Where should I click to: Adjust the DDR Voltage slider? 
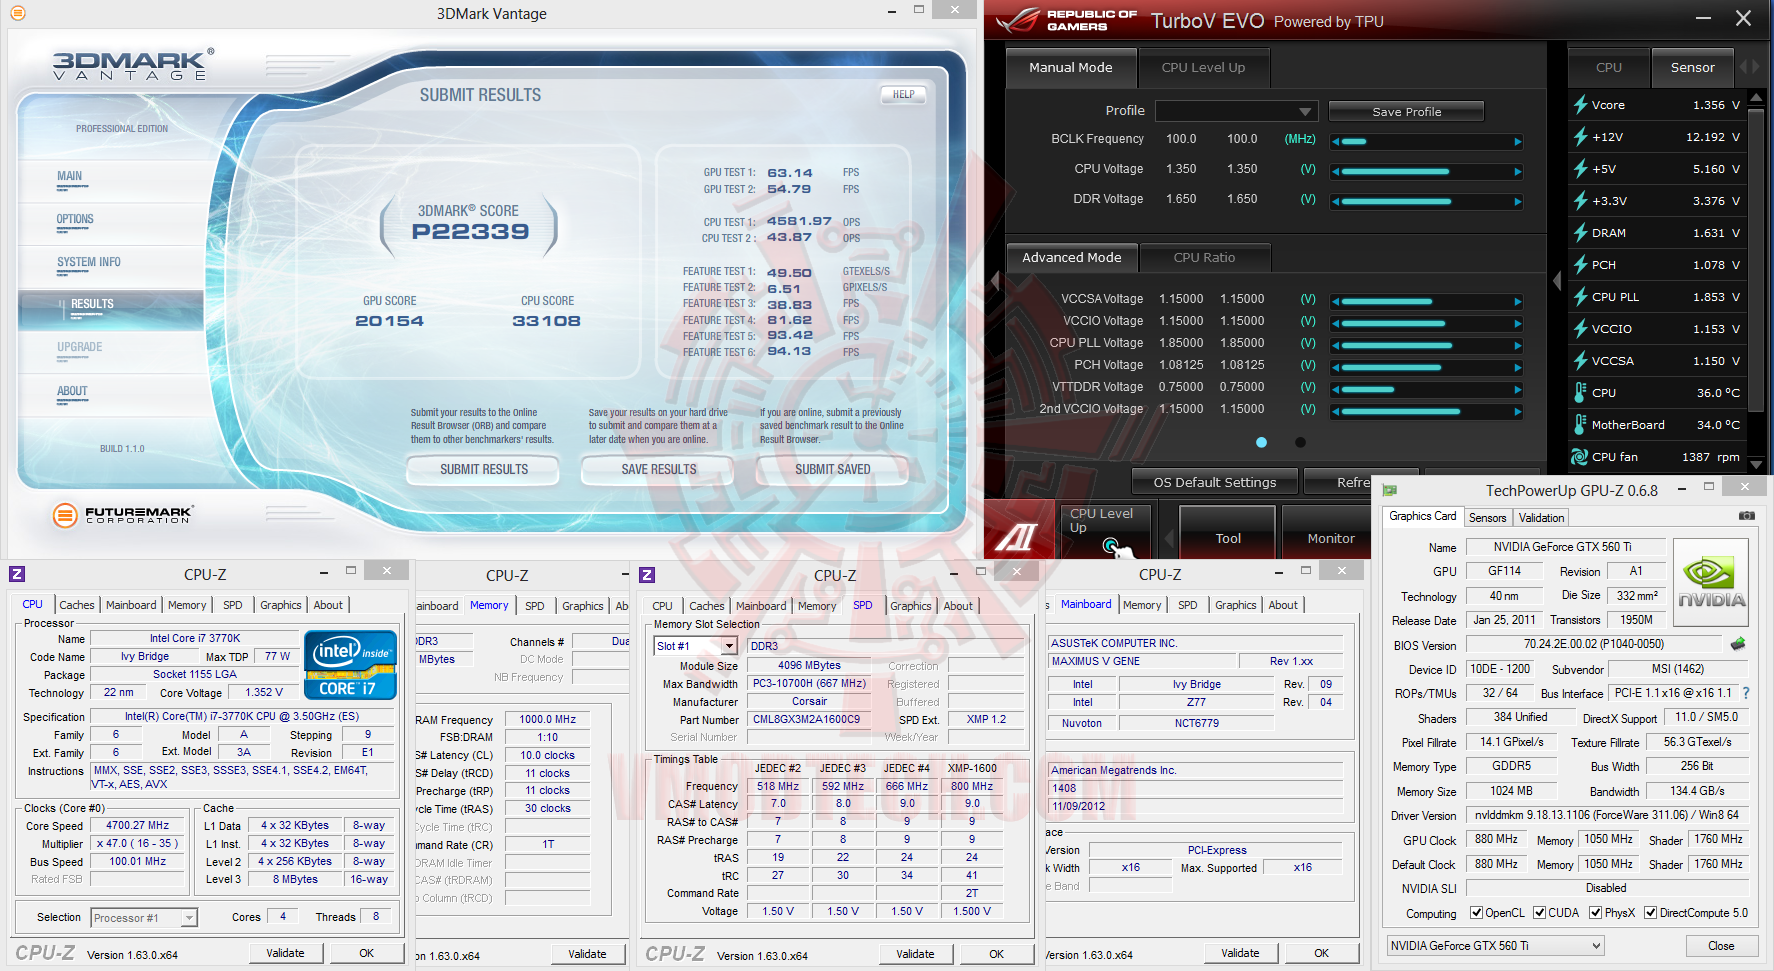(x=1427, y=202)
